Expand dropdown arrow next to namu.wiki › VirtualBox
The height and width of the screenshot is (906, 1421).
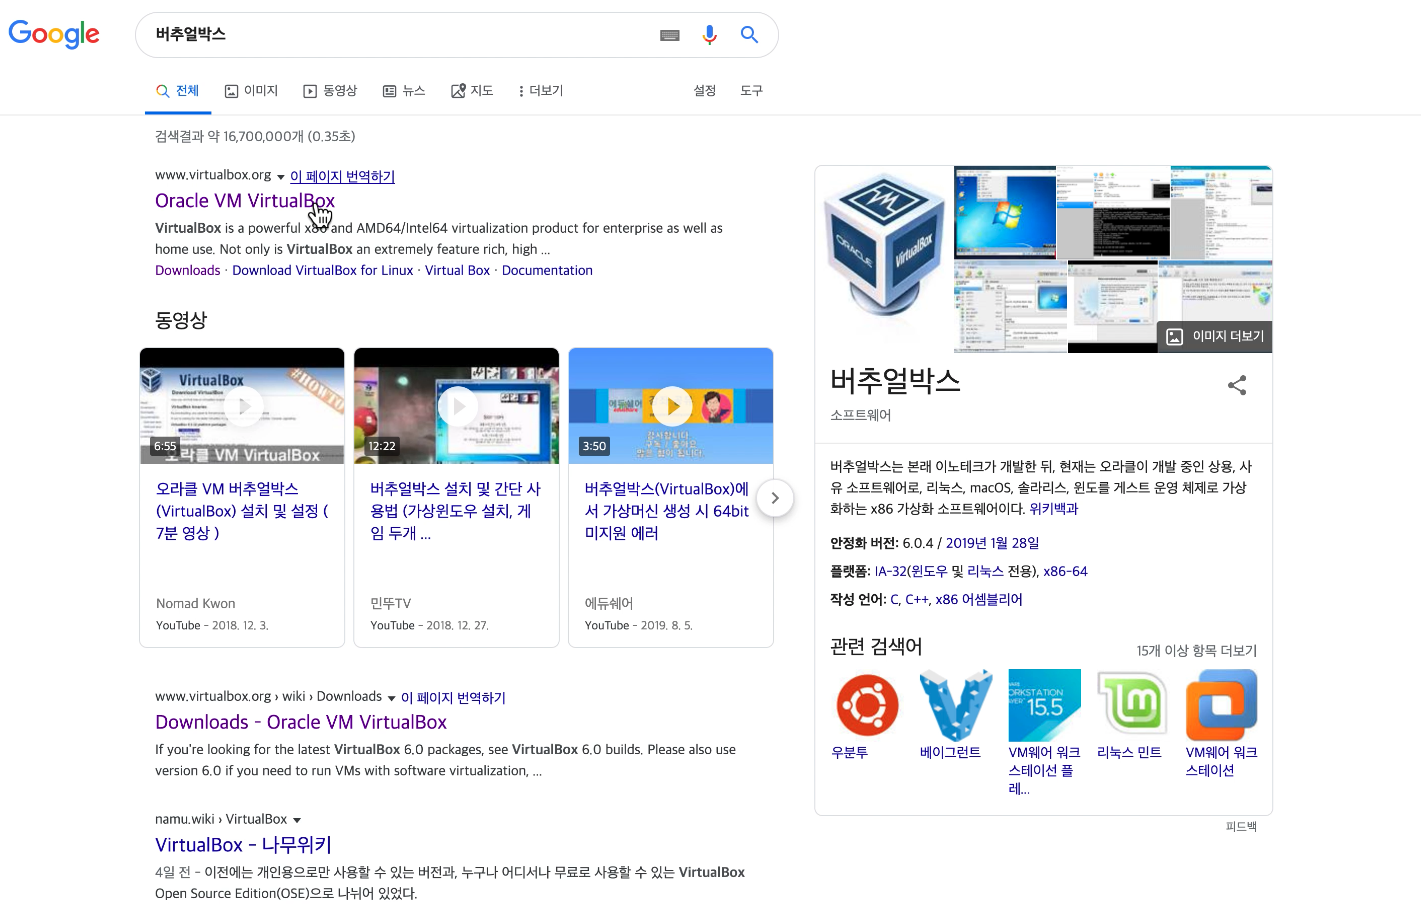(x=297, y=820)
